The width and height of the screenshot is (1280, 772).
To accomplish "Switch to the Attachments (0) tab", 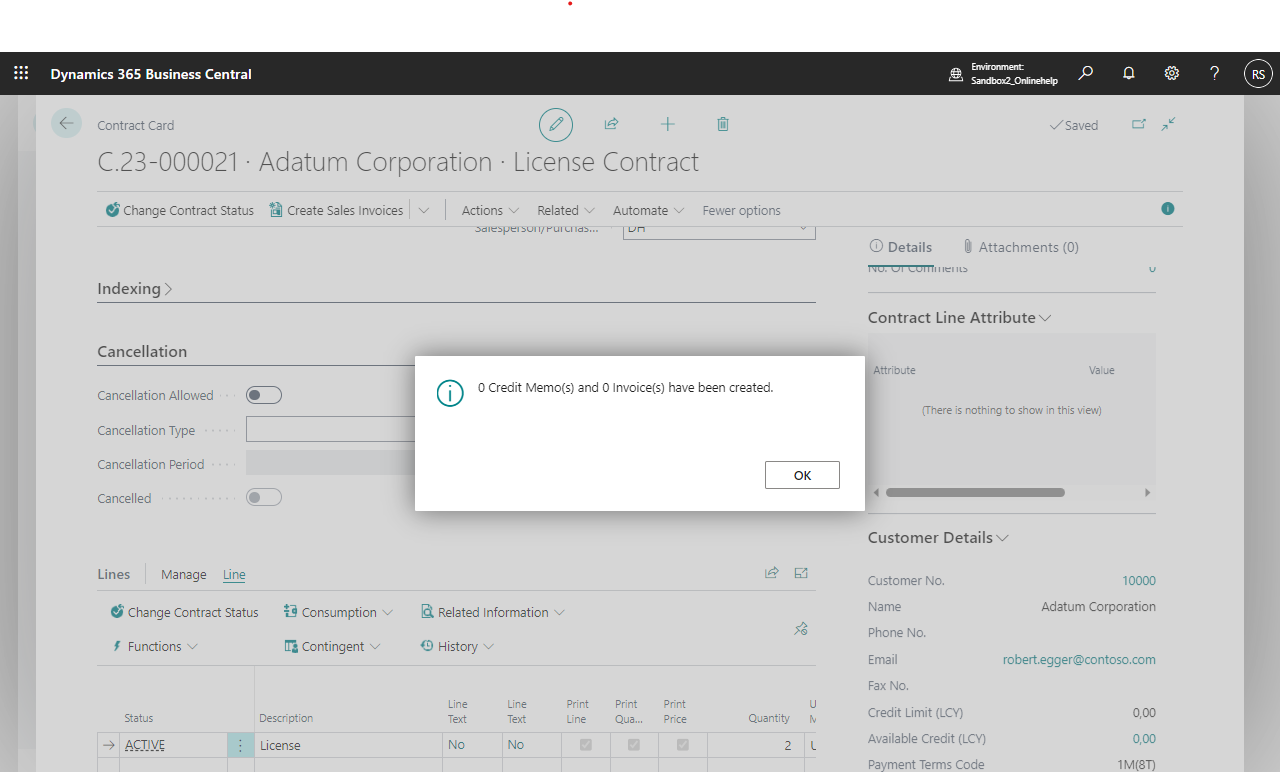I will (1020, 247).
